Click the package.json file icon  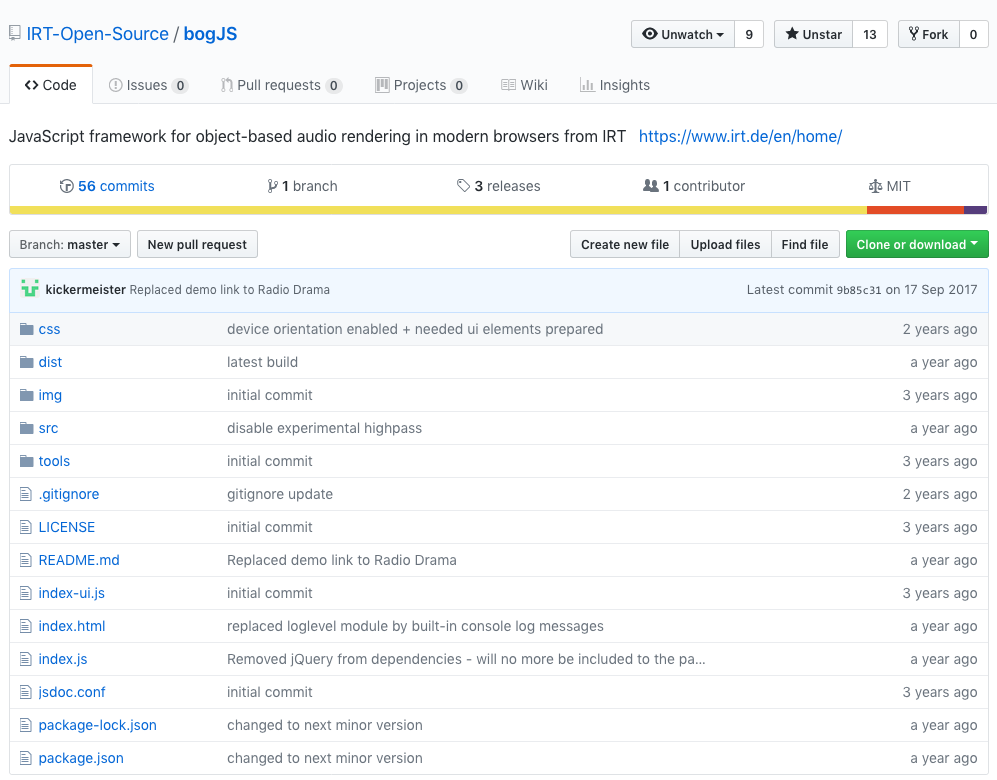(x=25, y=758)
